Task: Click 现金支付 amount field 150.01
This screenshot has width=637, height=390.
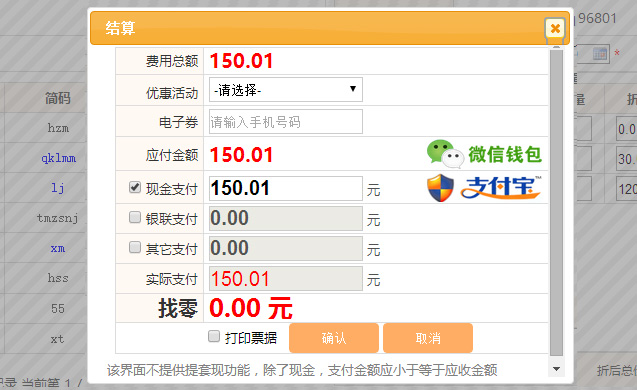Action: [286, 188]
